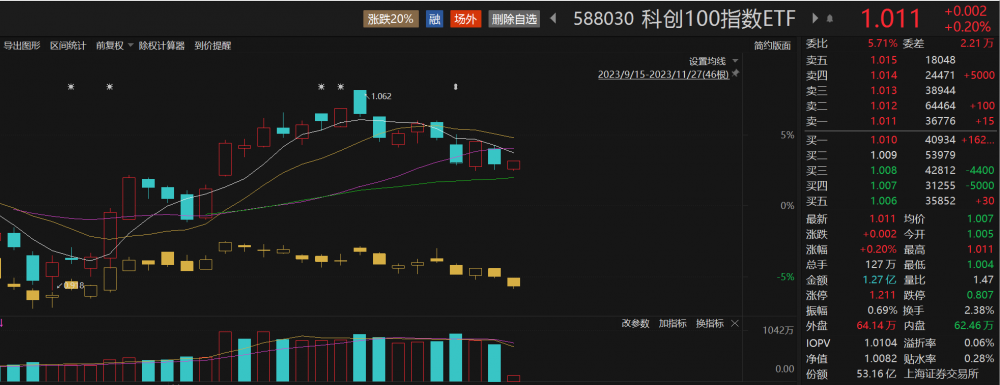Click the 买一 volume 40934
The height and width of the screenshot is (385, 1000).
point(940,140)
